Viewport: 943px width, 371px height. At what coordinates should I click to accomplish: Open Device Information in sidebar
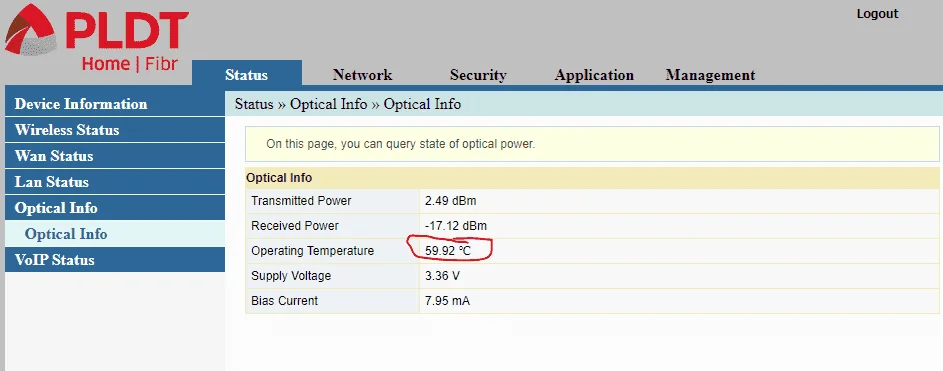(115, 104)
